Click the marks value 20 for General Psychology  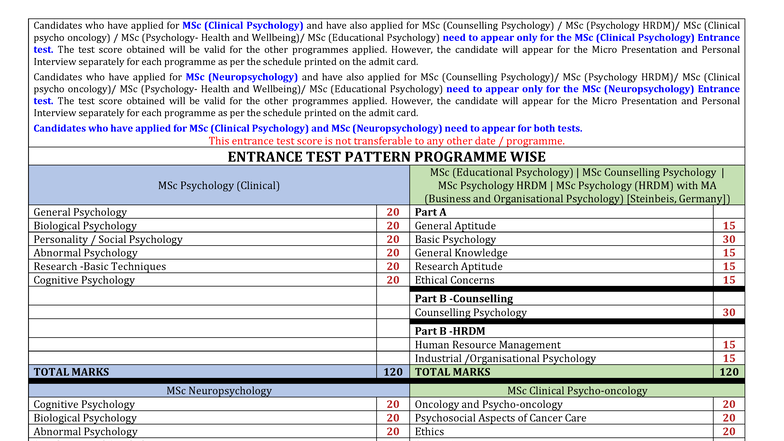click(393, 212)
